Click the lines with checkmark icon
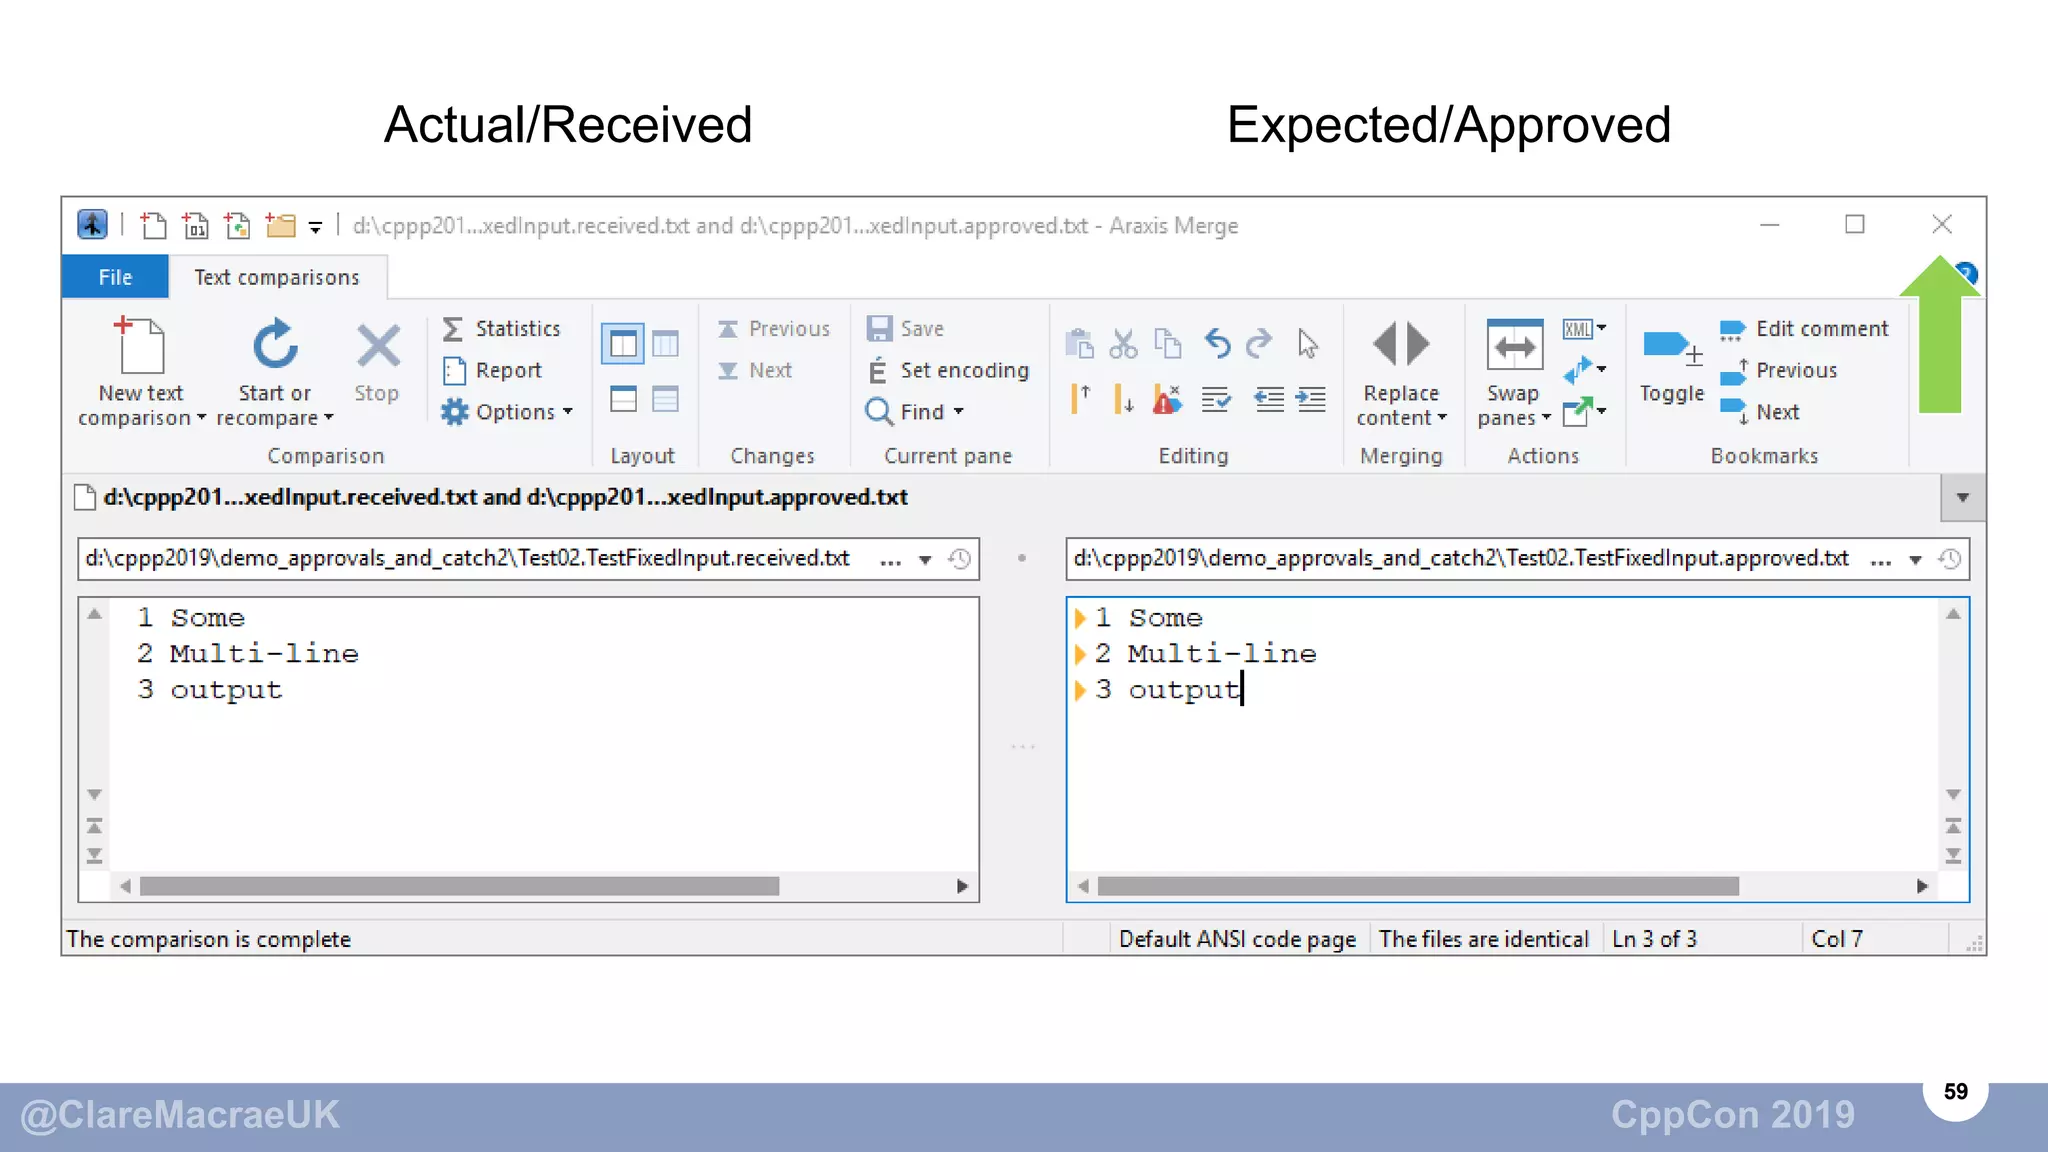 pos(1216,399)
